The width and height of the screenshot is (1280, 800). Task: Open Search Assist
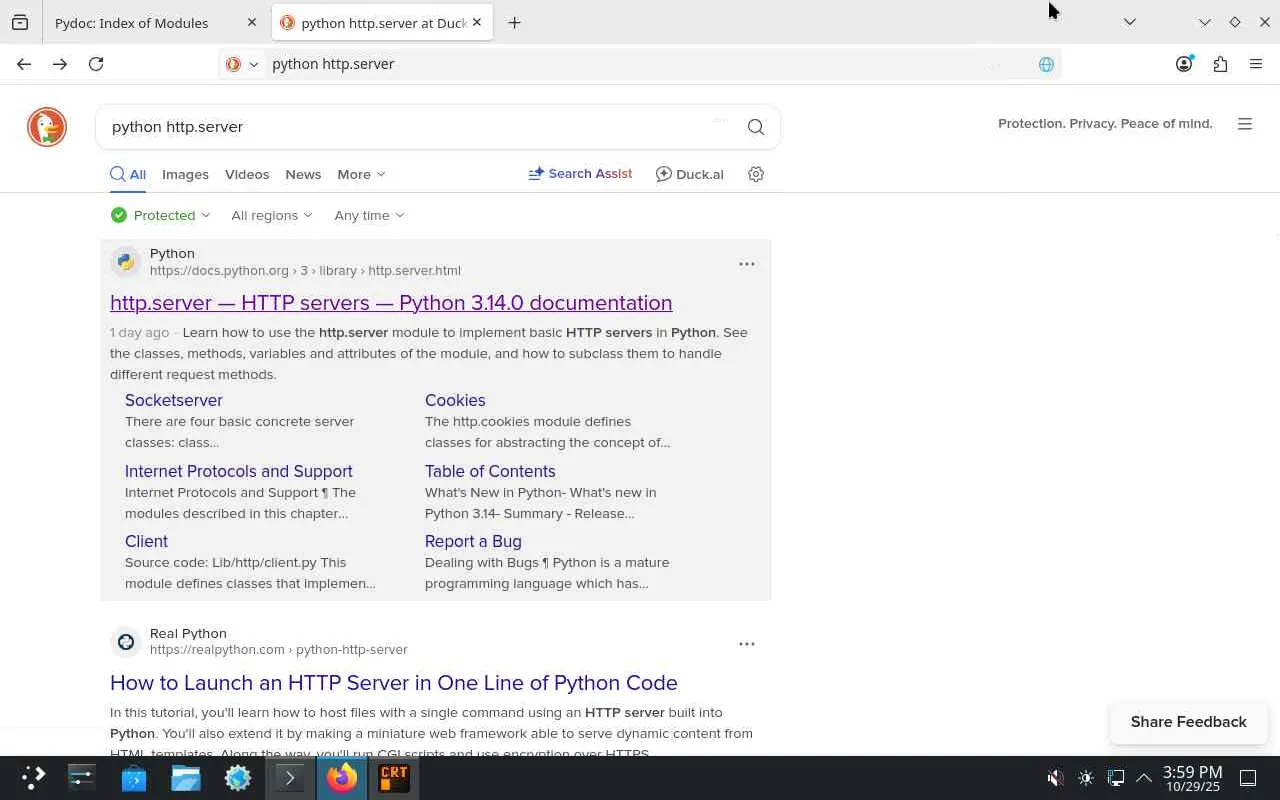580,174
